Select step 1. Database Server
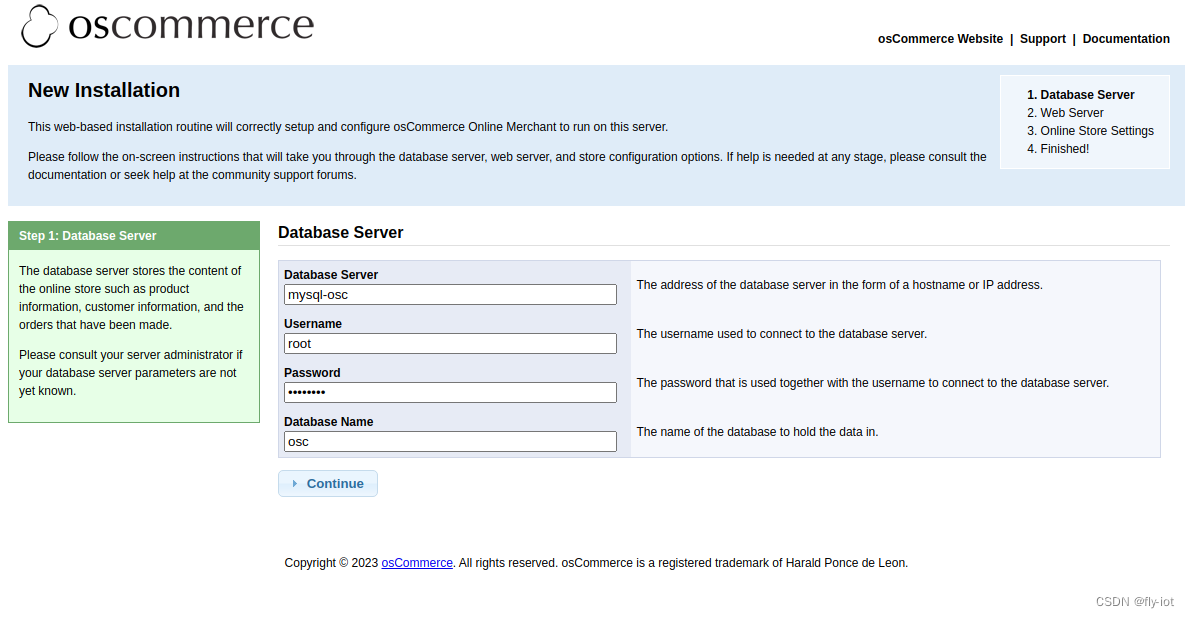1190x618 pixels. tap(1081, 95)
